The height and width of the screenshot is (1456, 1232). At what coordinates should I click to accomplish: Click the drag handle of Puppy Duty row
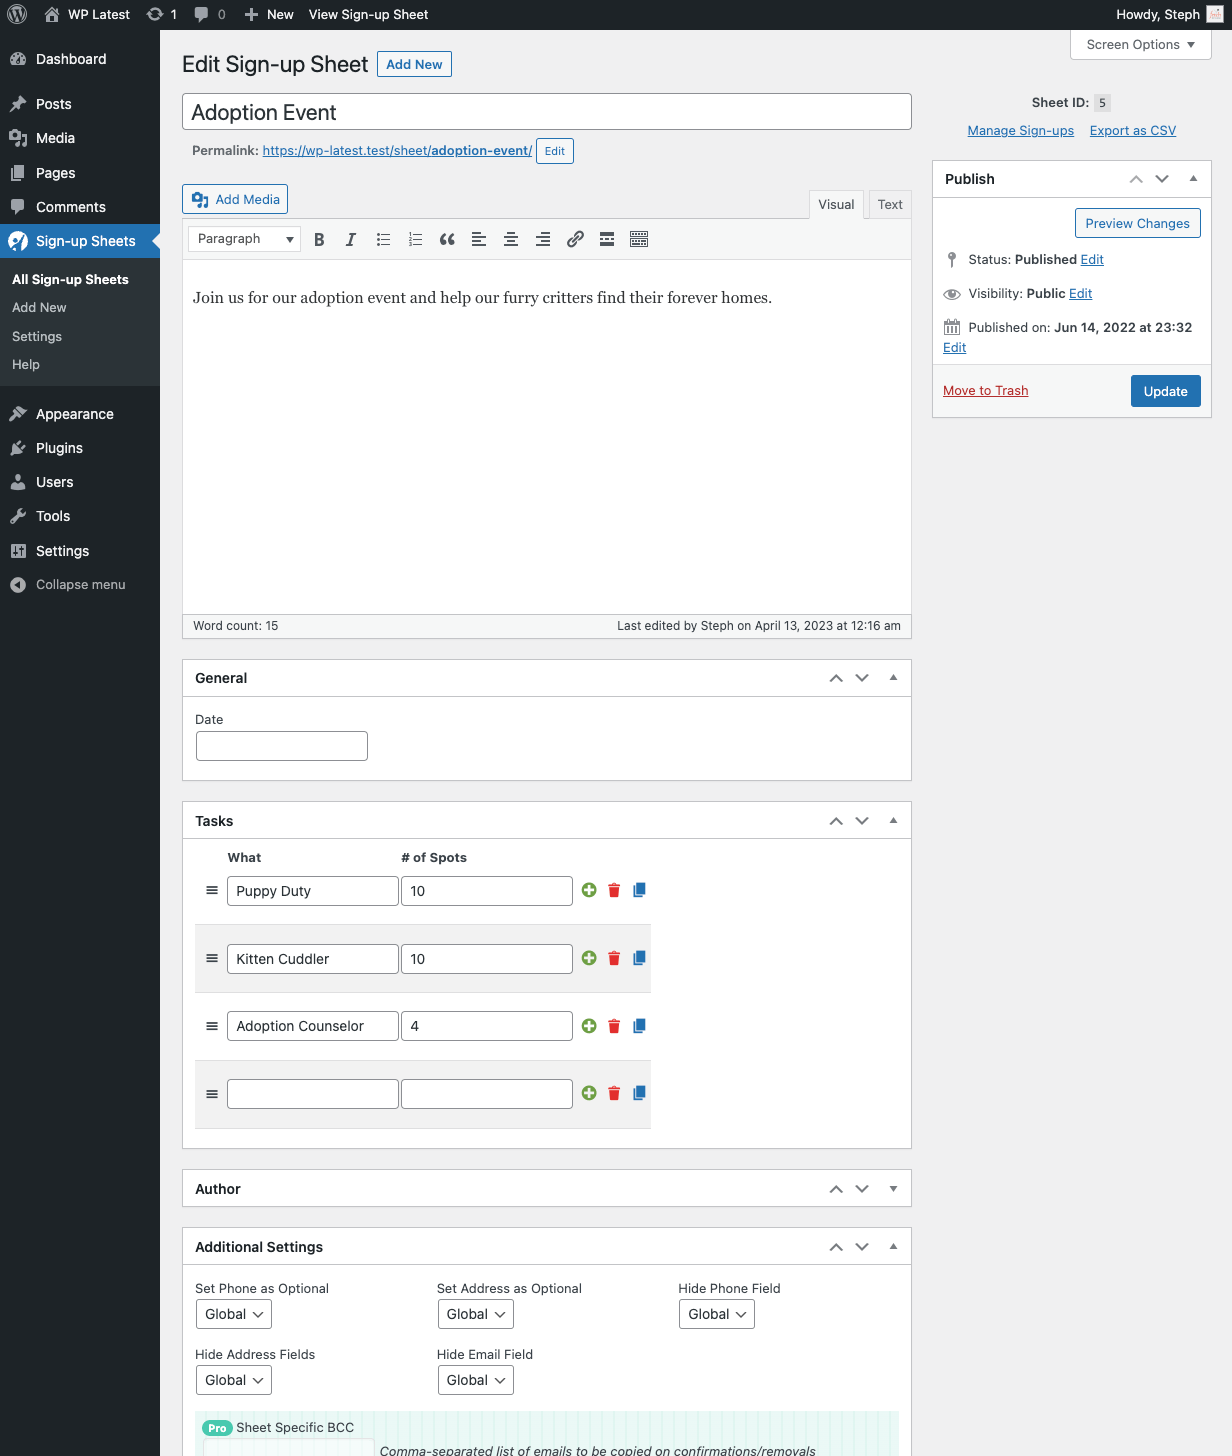click(212, 890)
